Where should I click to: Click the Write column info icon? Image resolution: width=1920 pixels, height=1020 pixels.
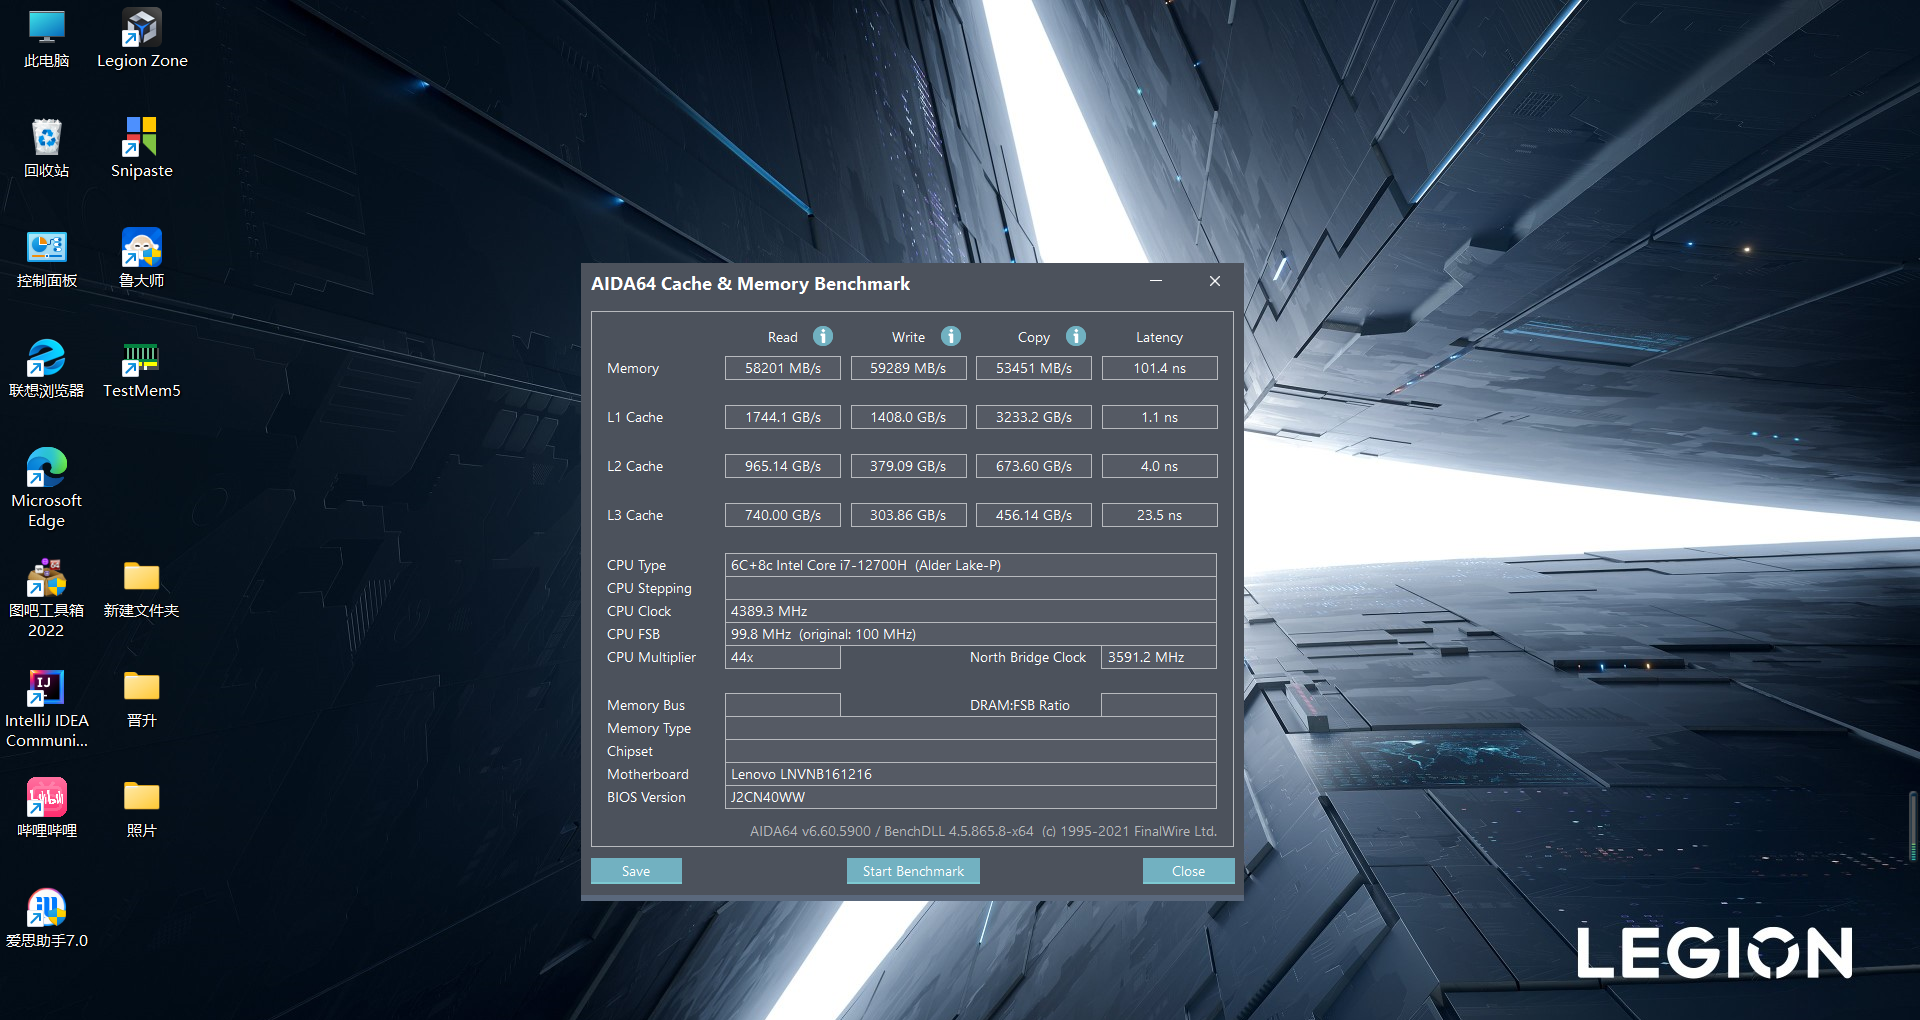[951, 336]
